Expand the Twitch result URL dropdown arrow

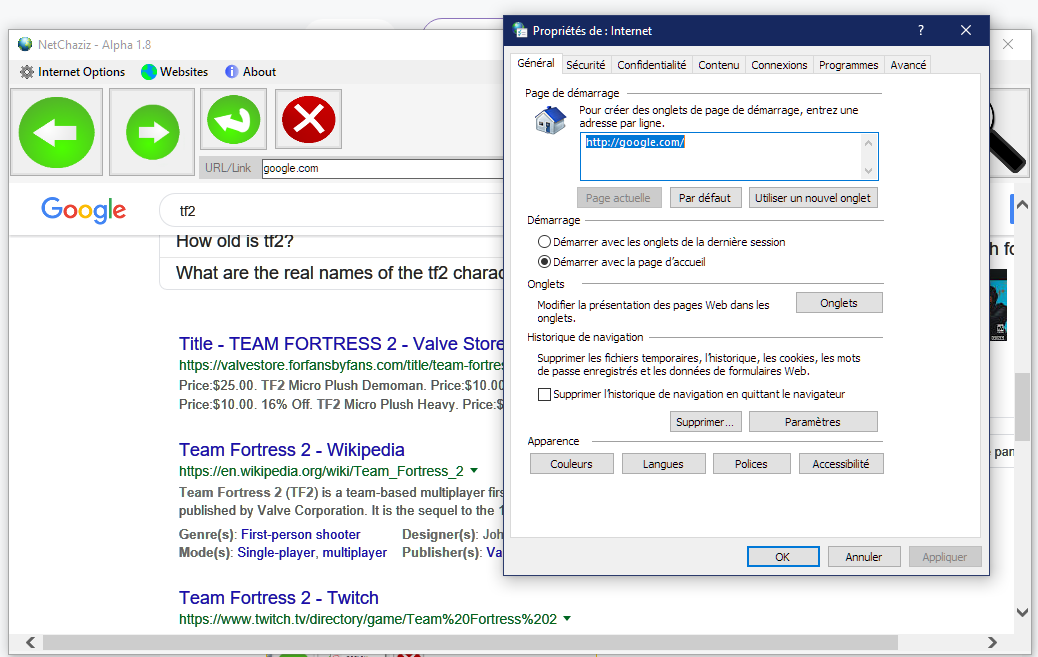click(x=567, y=619)
